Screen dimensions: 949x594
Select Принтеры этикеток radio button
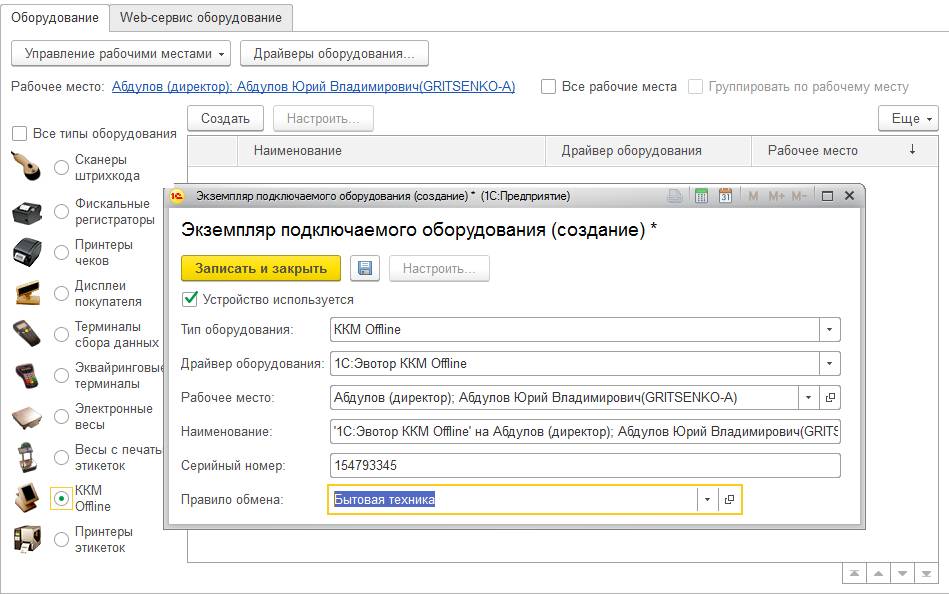pyautogui.click(x=61, y=539)
